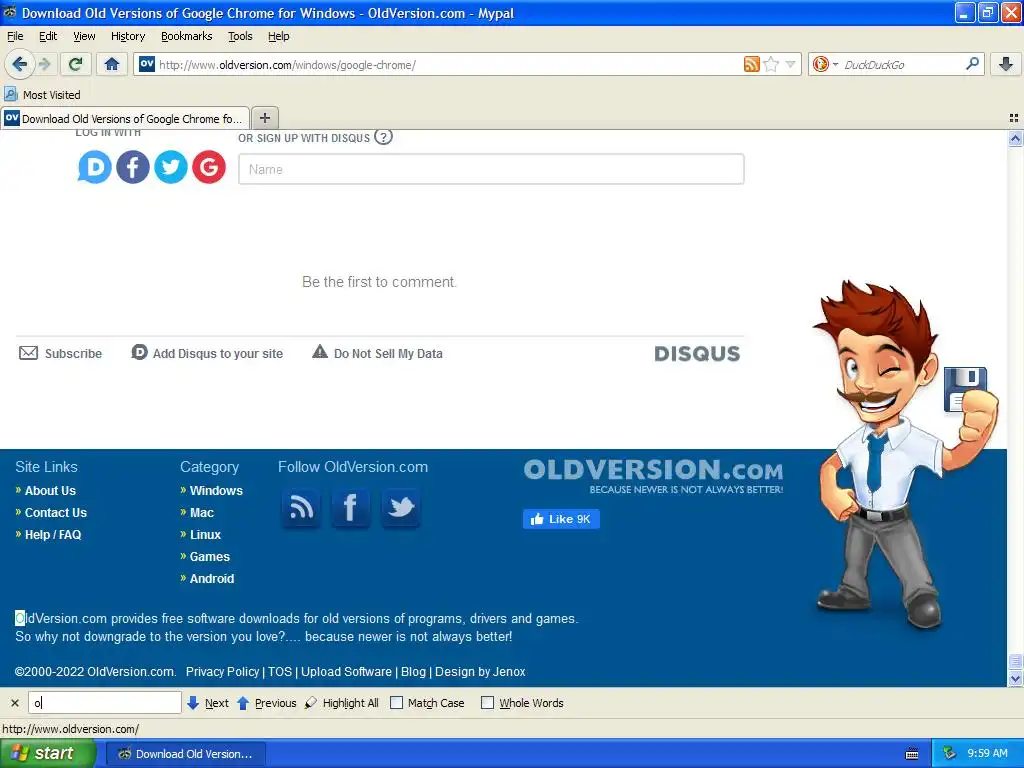Open the downloads panel arrow
Viewport: 1024px width, 768px height.
(x=1006, y=64)
